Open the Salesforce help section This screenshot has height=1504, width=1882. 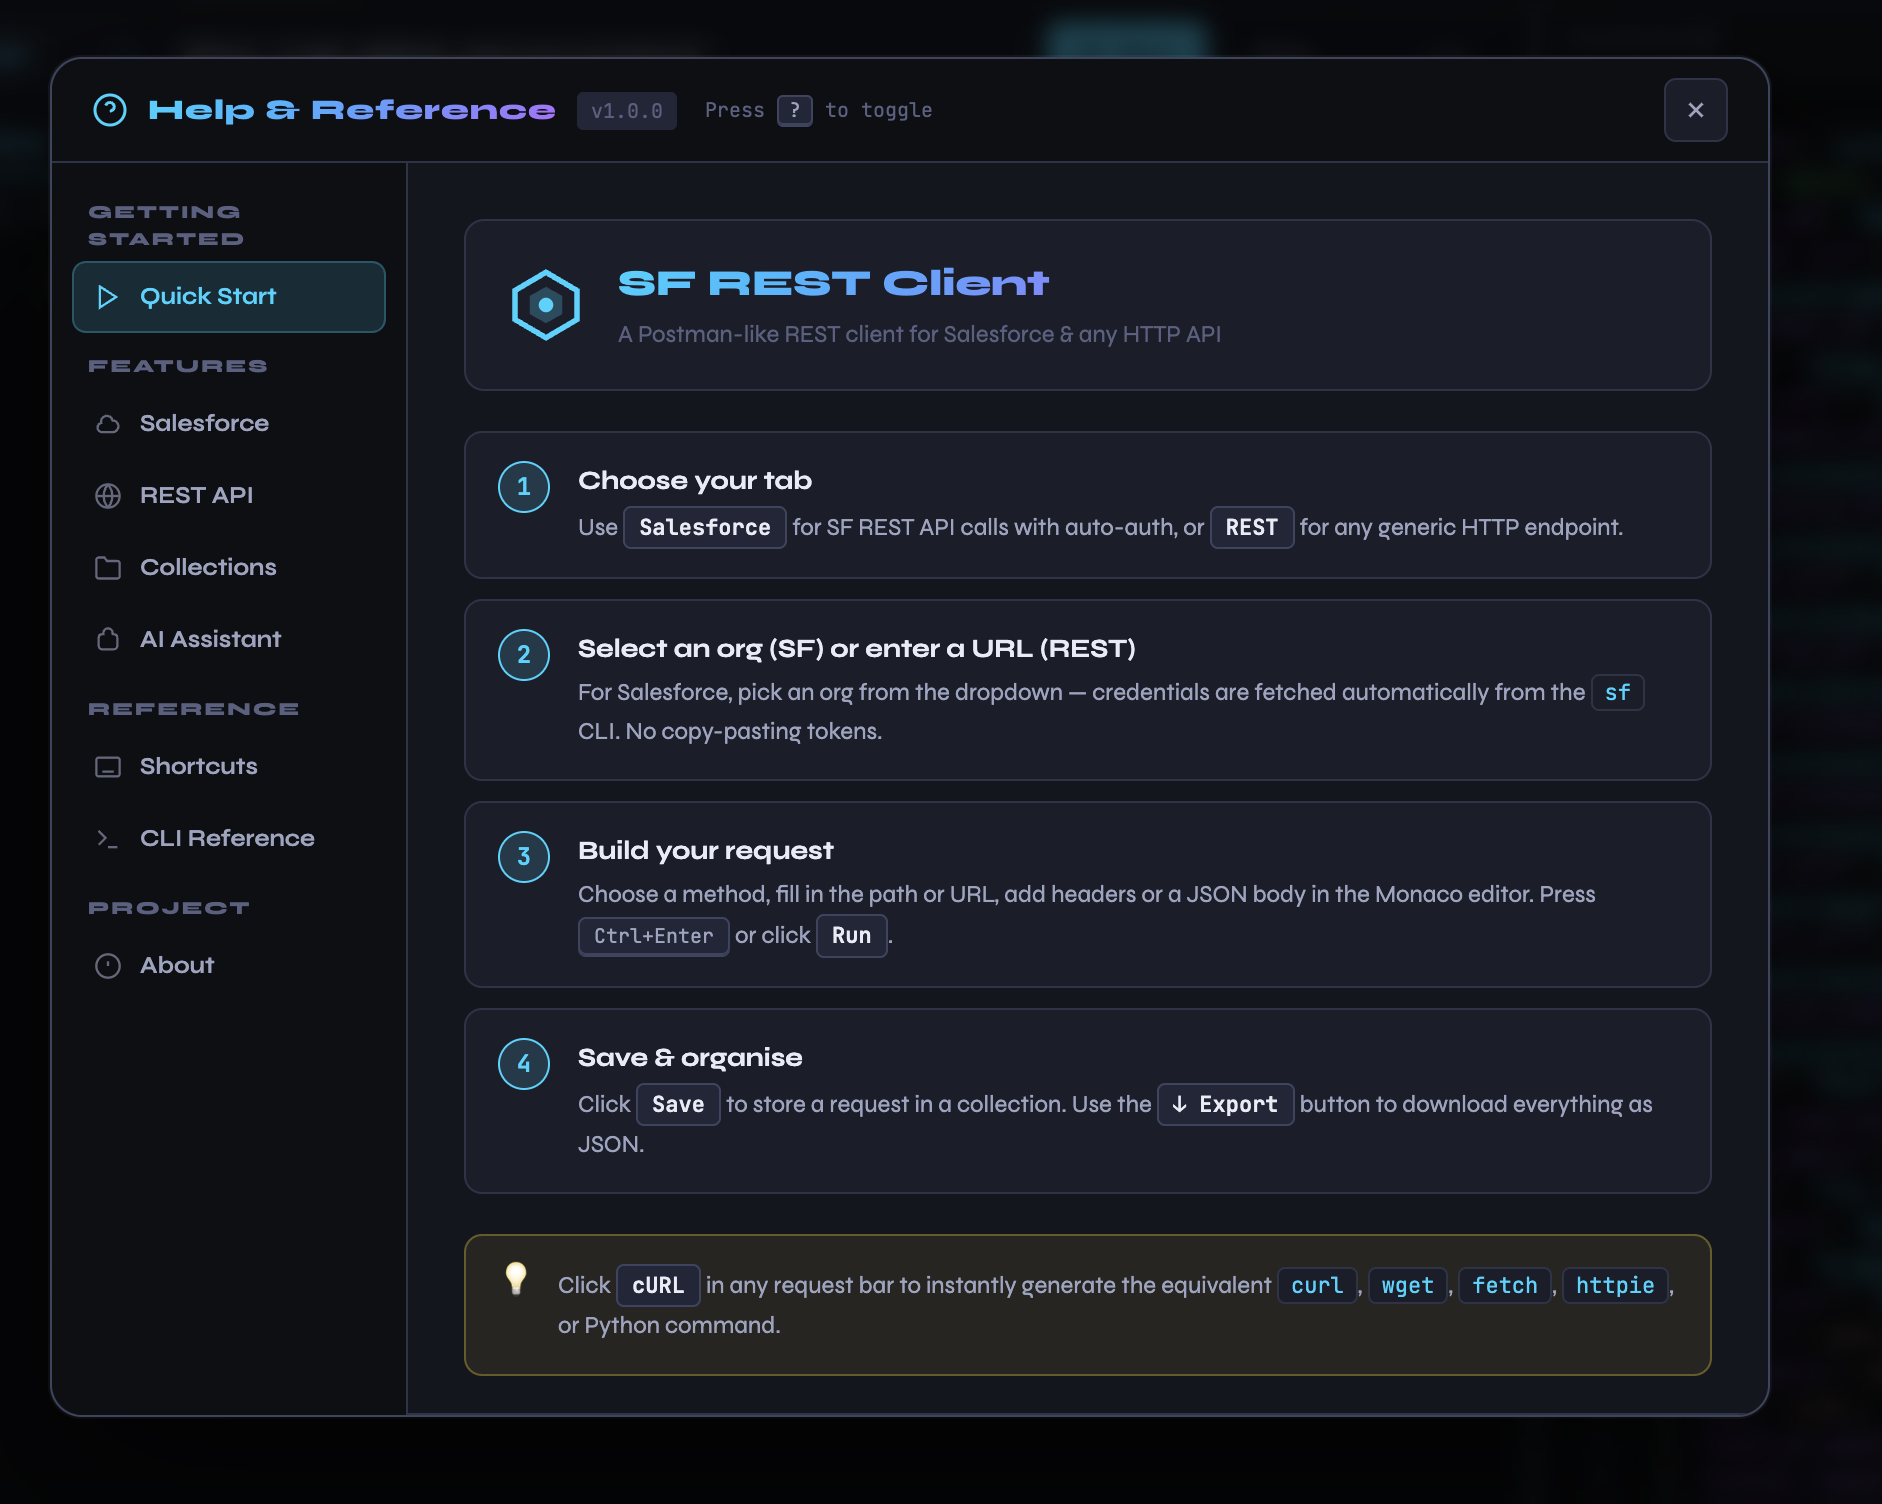[x=229, y=424]
